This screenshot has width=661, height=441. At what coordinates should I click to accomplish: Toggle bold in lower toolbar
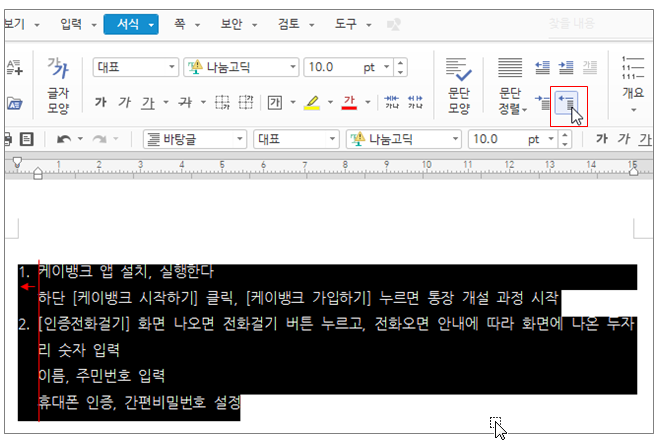pos(602,139)
